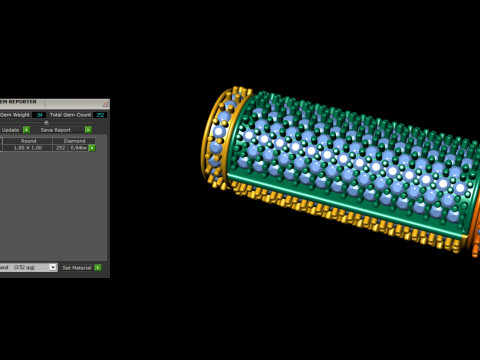Click the 252 count cell in table
This screenshot has height=360, width=480.
click(x=61, y=148)
